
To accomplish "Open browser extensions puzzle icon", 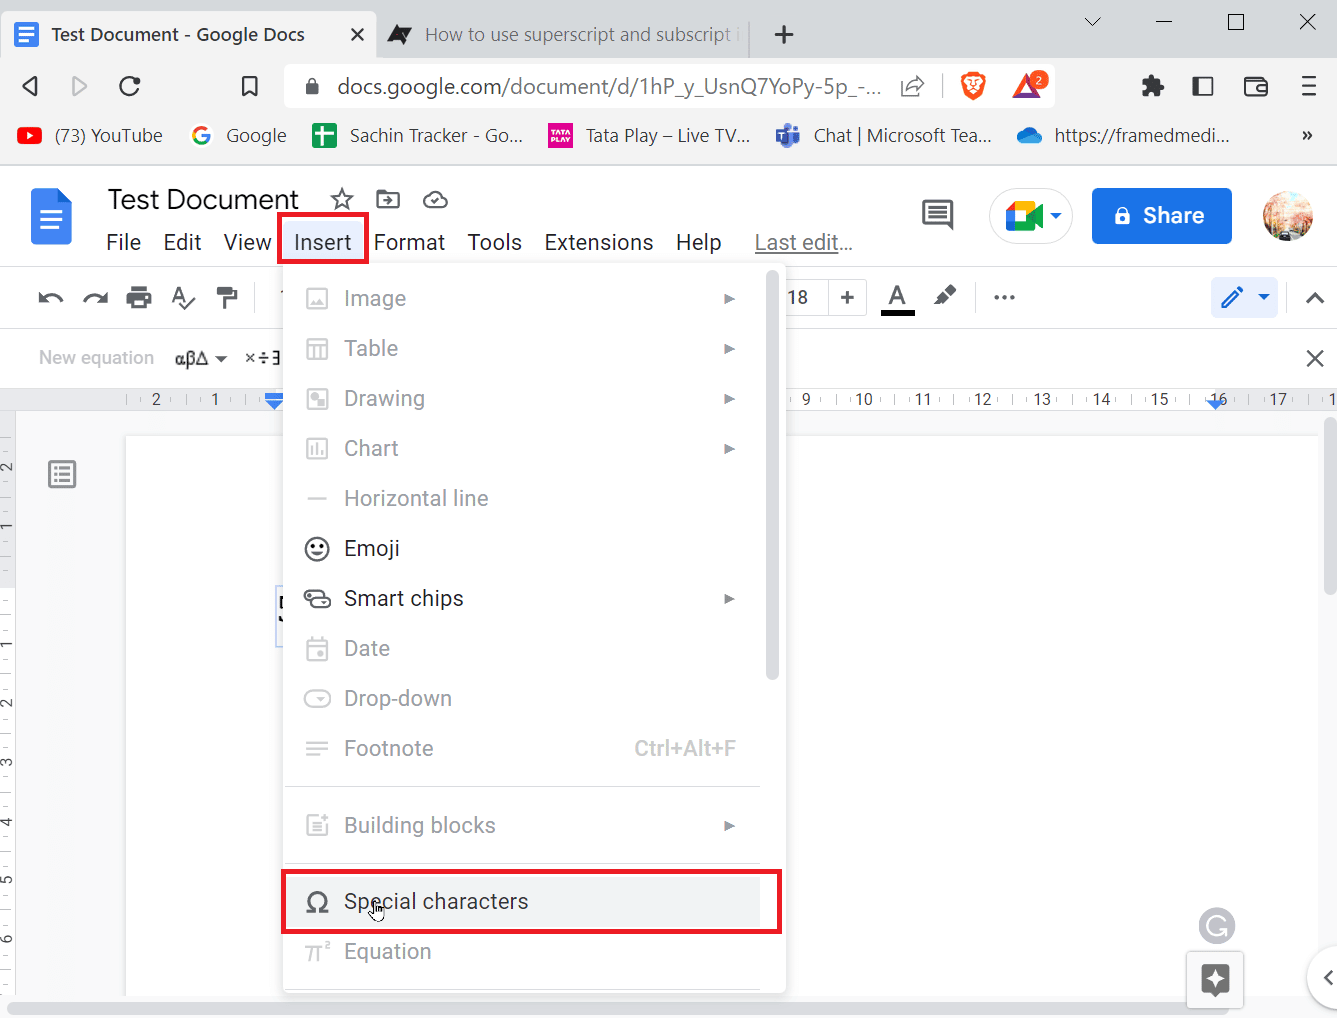I will coord(1153,87).
